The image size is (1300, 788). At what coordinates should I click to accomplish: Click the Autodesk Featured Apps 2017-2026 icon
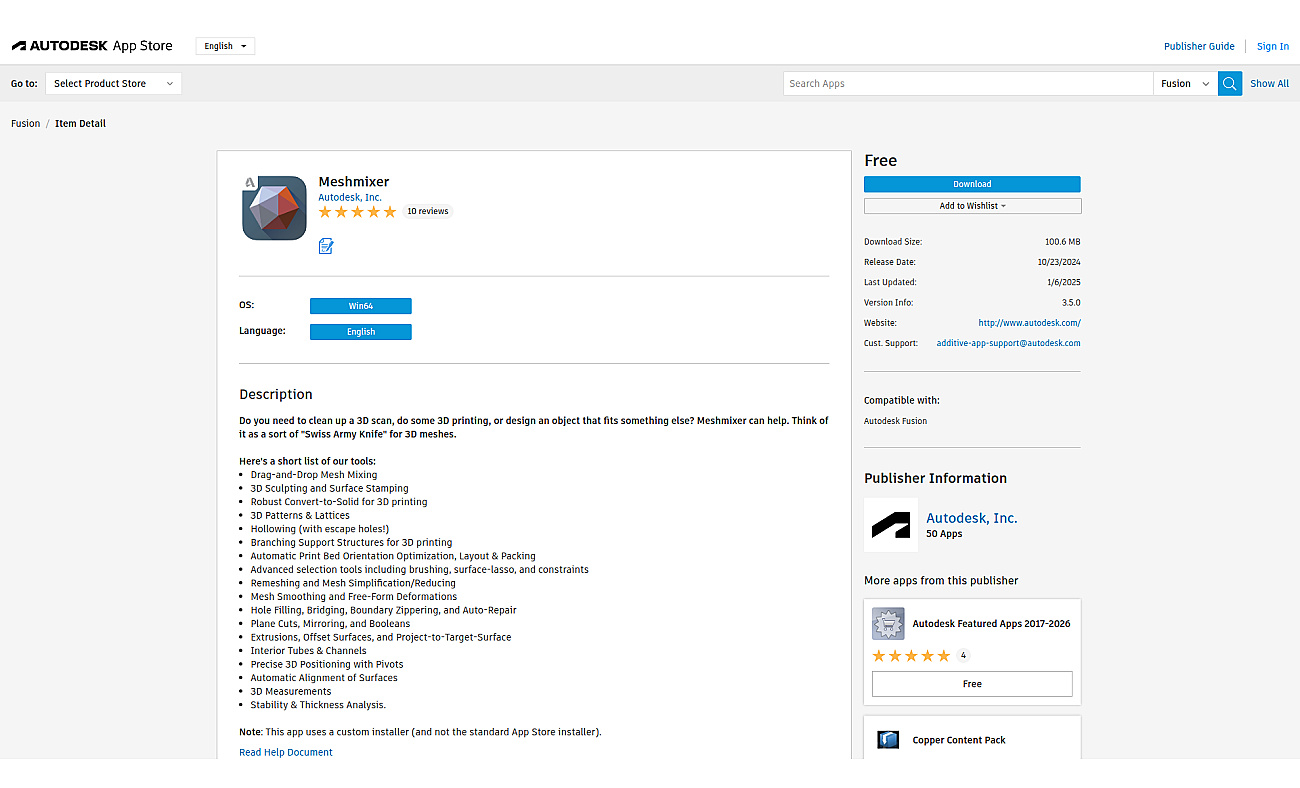[888, 624]
